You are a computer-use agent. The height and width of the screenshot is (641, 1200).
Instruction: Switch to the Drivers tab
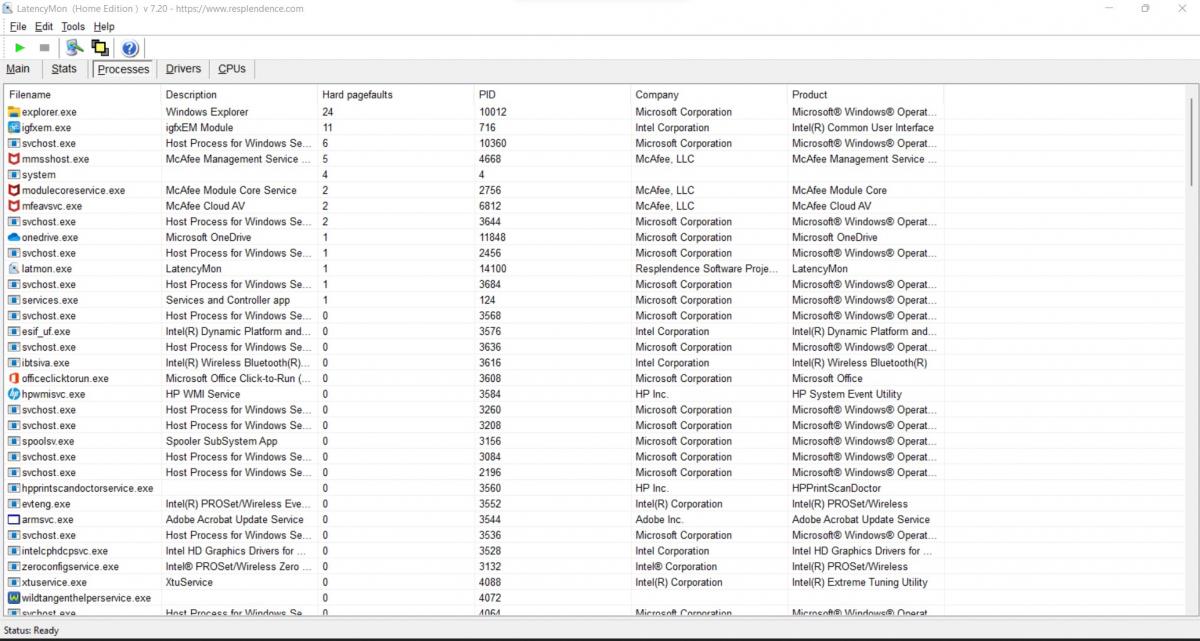(x=183, y=69)
